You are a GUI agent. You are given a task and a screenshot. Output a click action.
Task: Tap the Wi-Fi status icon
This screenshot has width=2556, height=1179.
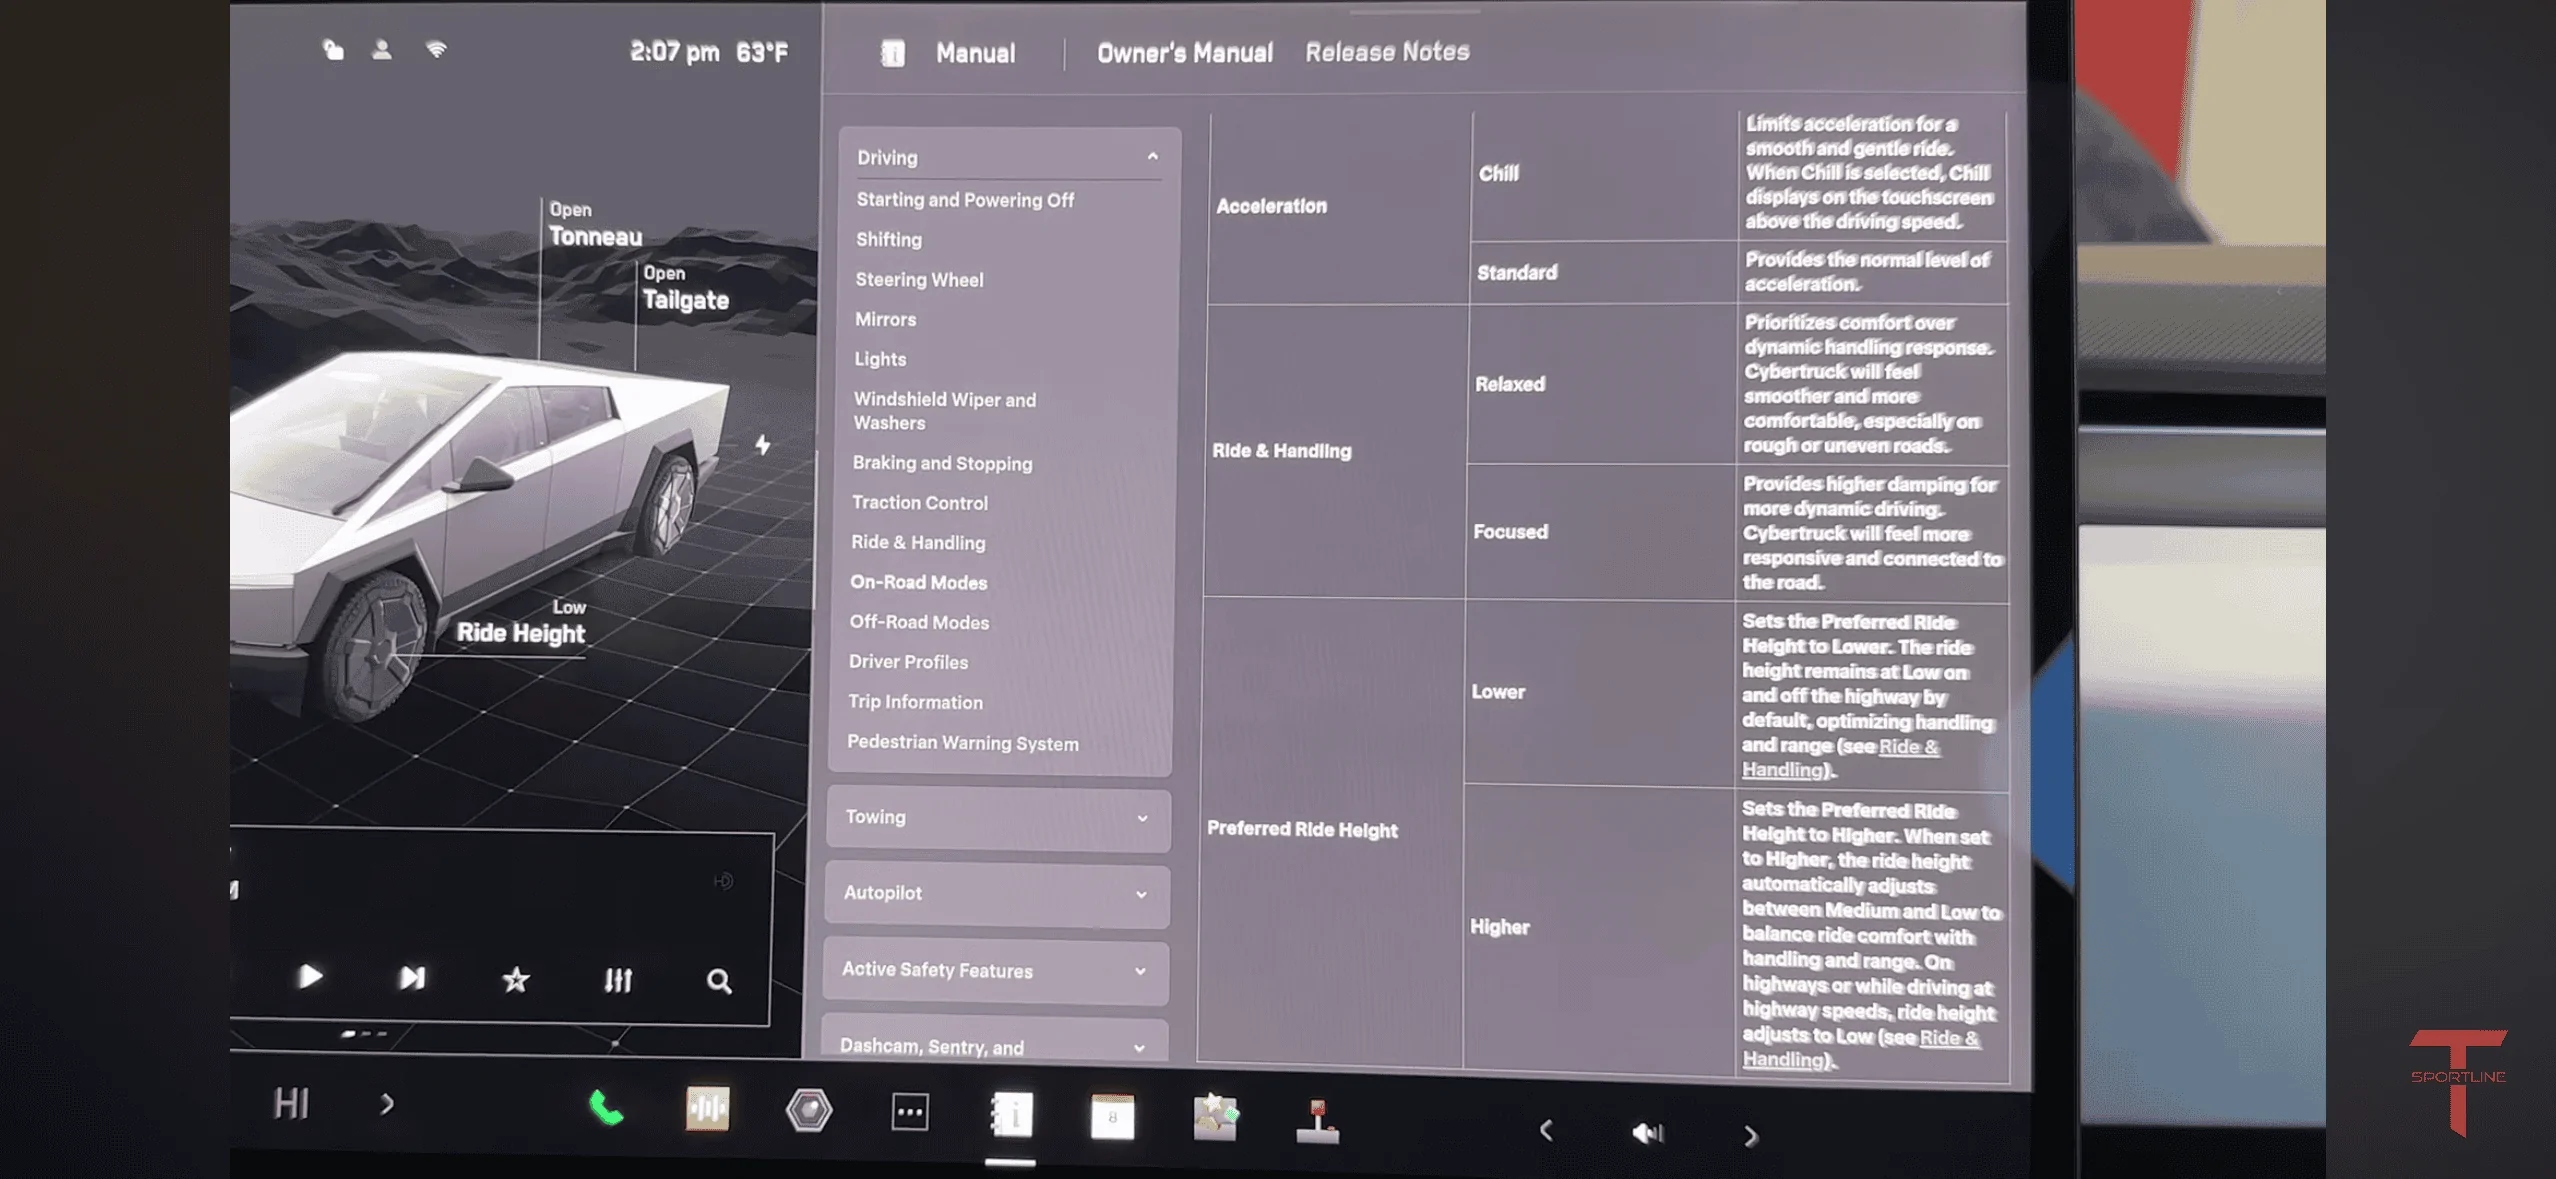click(436, 49)
